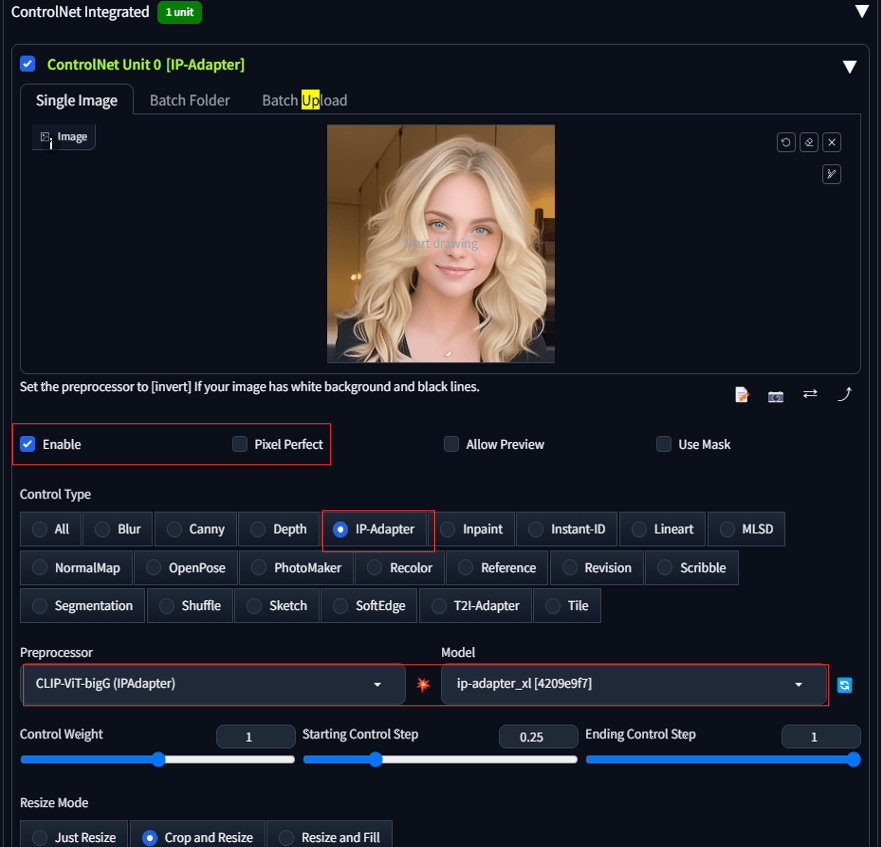
Task: Click the document with pencil new canvas icon
Action: tap(742, 395)
